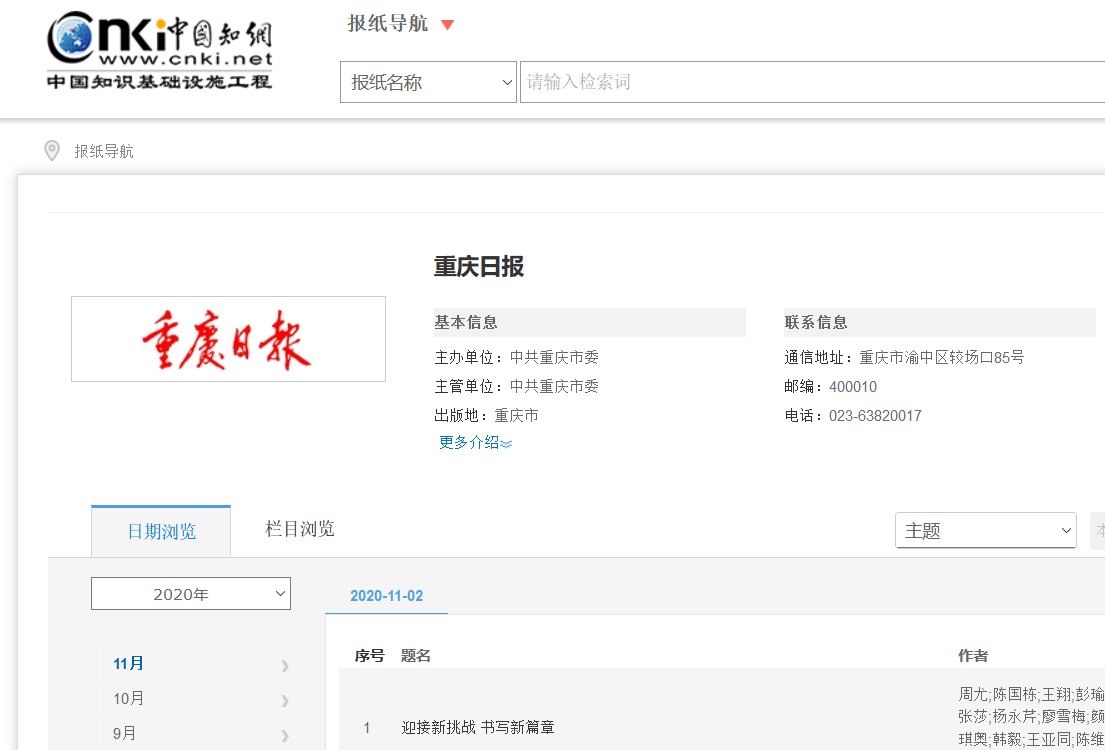The height and width of the screenshot is (750, 1105).
Task: Click the location pin icon in breadcrumb
Action: coord(51,151)
